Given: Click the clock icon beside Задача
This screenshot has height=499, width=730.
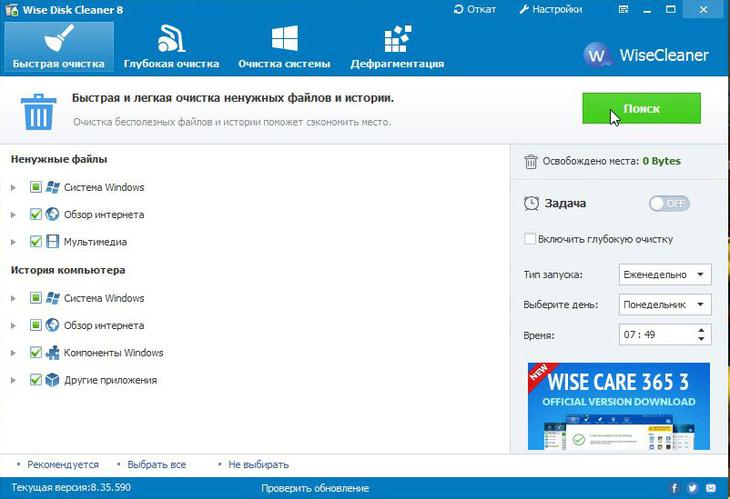Looking at the screenshot, I should tap(531, 203).
